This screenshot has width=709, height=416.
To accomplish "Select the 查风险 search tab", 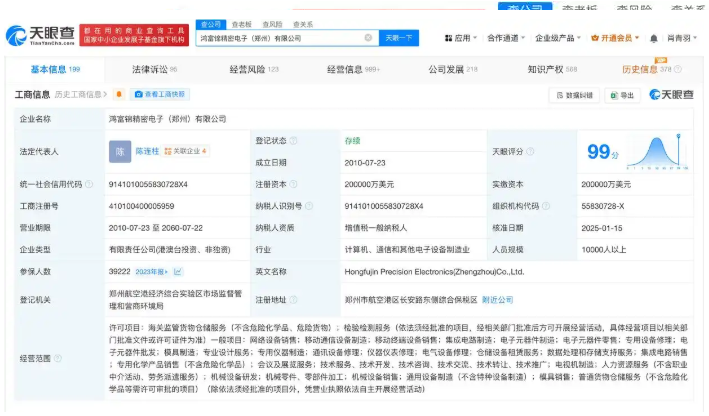I will pyautogui.click(x=272, y=24).
